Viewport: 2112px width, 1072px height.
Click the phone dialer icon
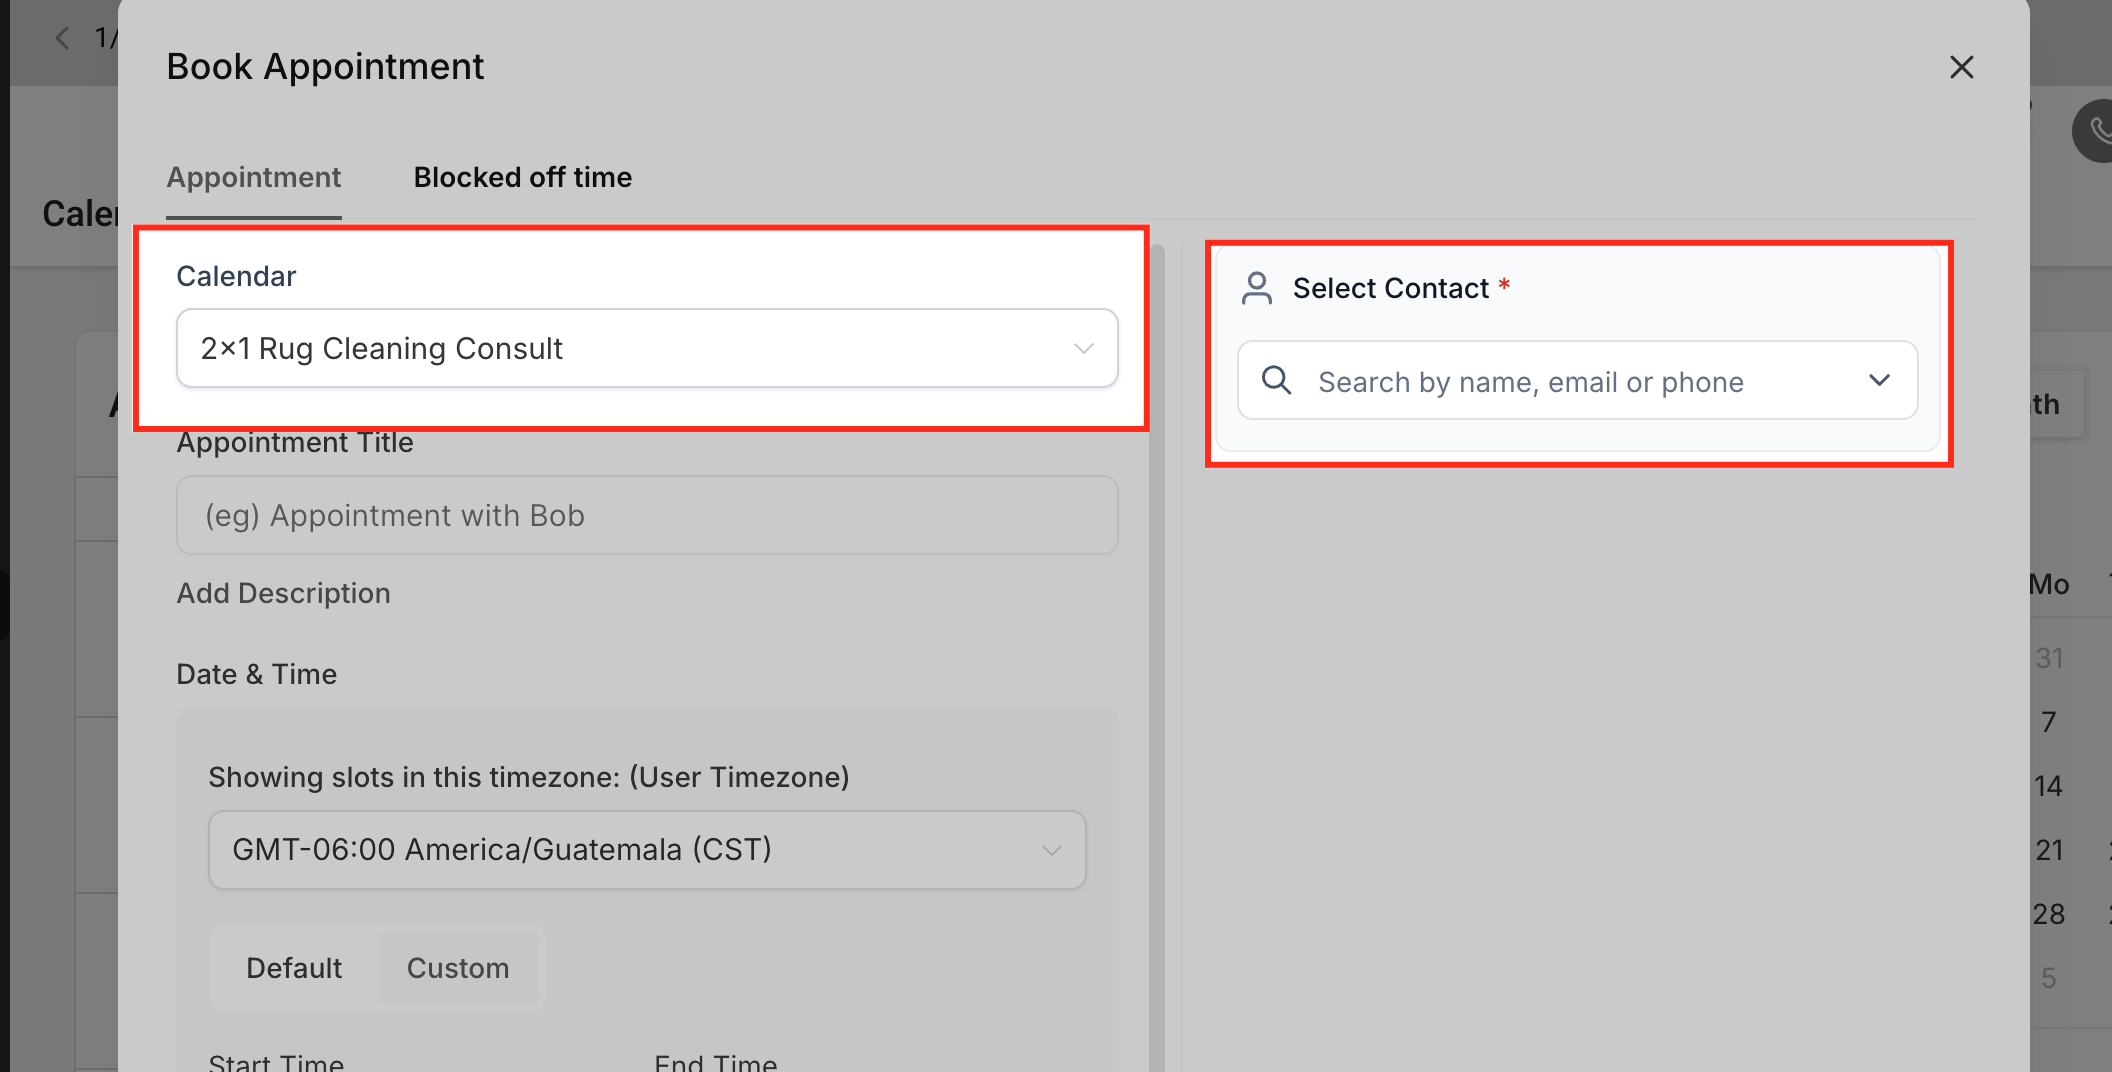[2096, 131]
